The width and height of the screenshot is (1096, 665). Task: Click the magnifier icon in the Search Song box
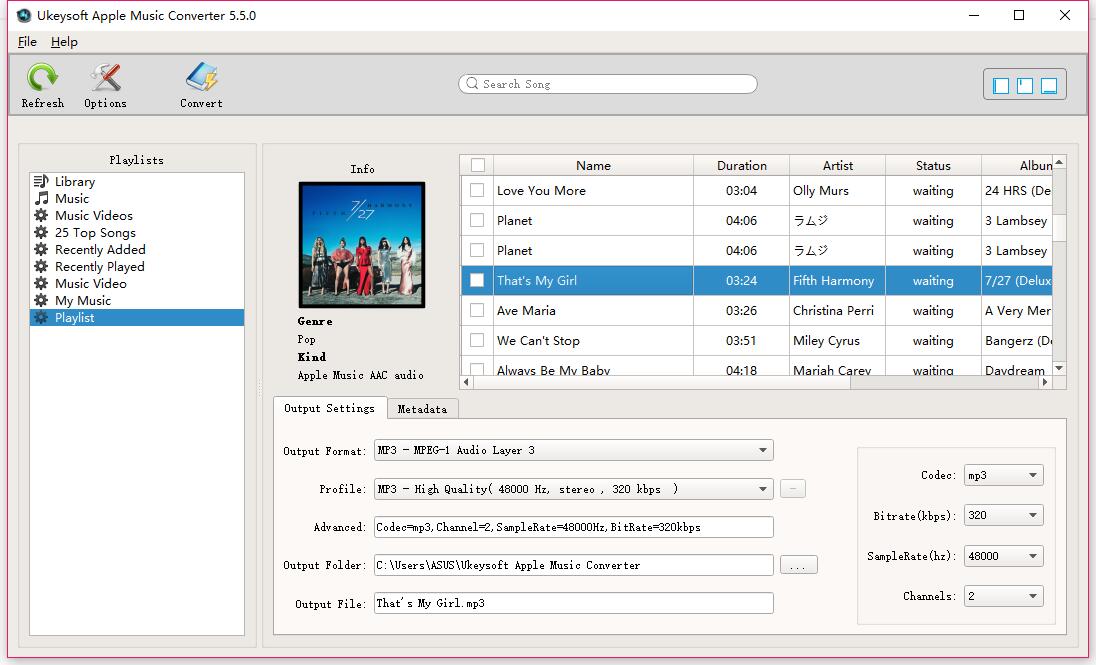tap(471, 84)
